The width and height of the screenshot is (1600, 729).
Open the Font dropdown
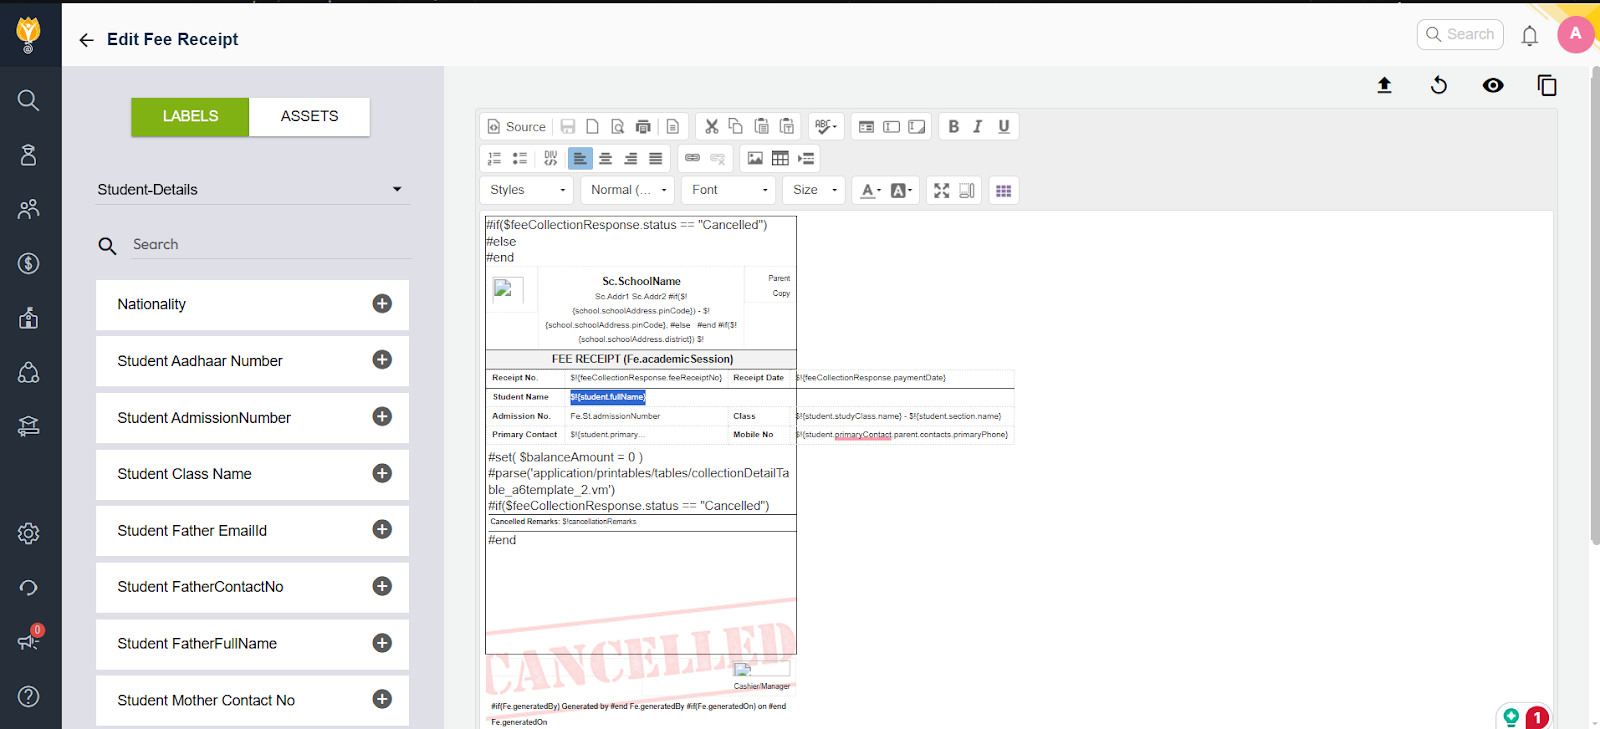(729, 190)
